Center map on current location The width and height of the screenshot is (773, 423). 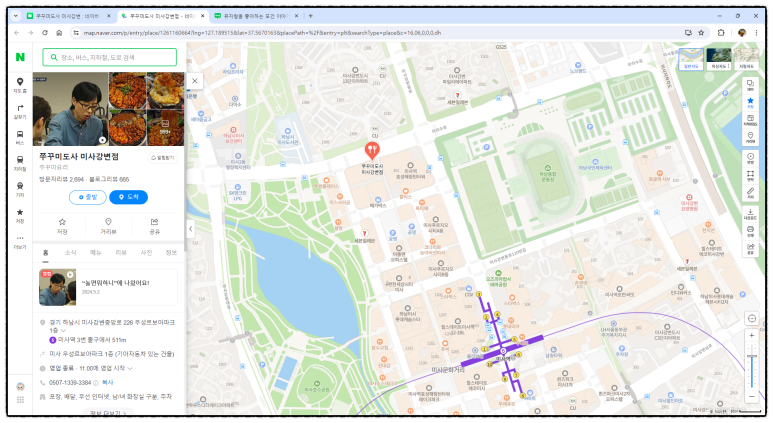(x=752, y=318)
